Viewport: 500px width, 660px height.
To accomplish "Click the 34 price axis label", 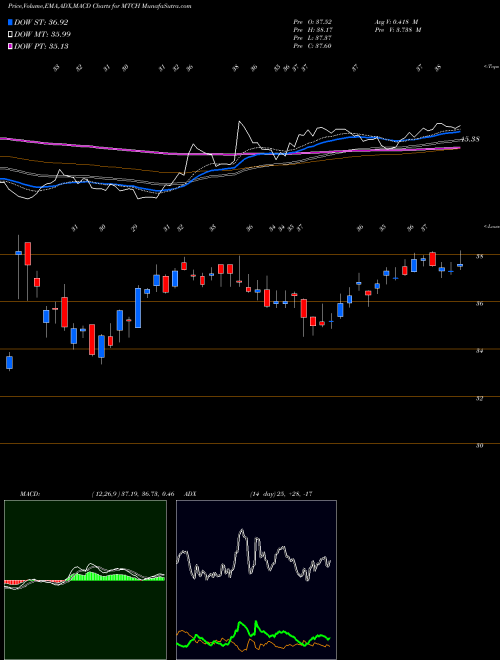I will [479, 351].
